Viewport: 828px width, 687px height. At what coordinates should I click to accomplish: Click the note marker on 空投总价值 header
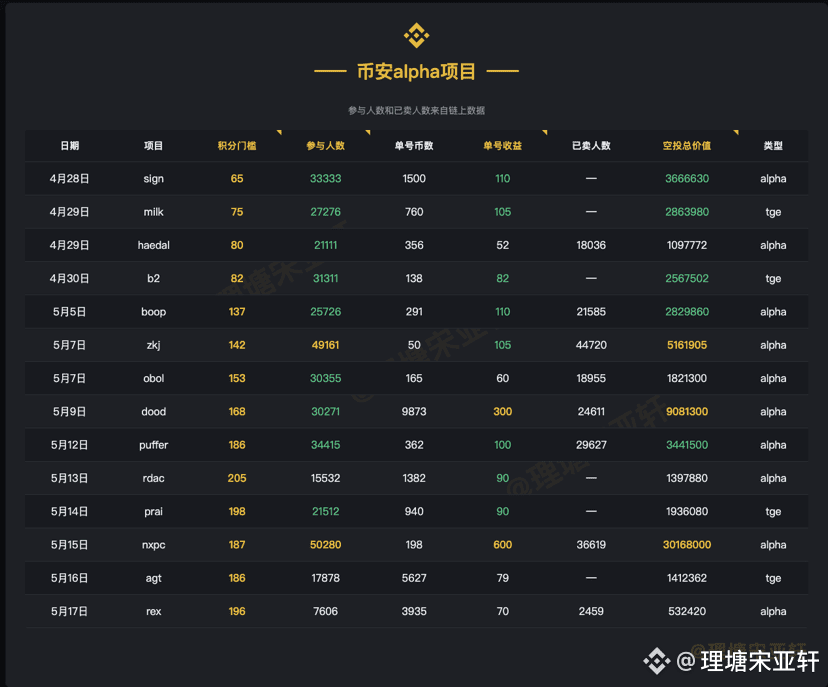(x=736, y=132)
